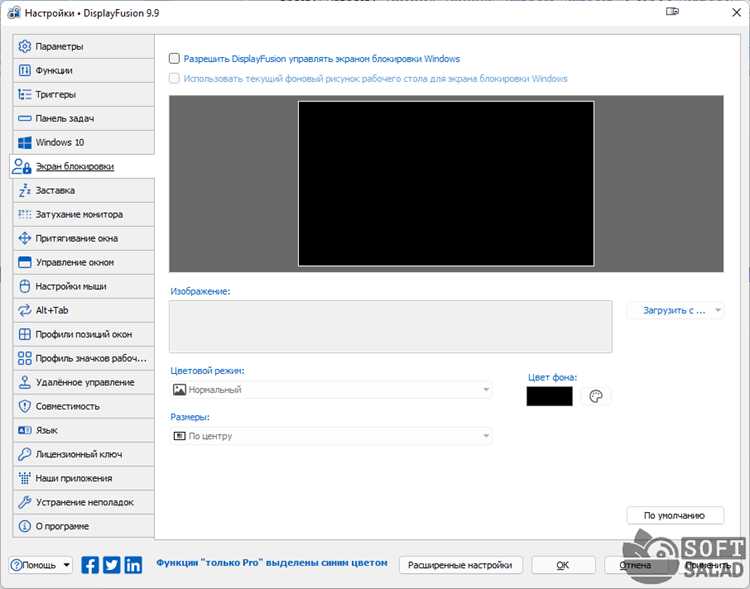Click the Заставка sleep icon
The height and width of the screenshot is (589, 750).
tap(24, 190)
